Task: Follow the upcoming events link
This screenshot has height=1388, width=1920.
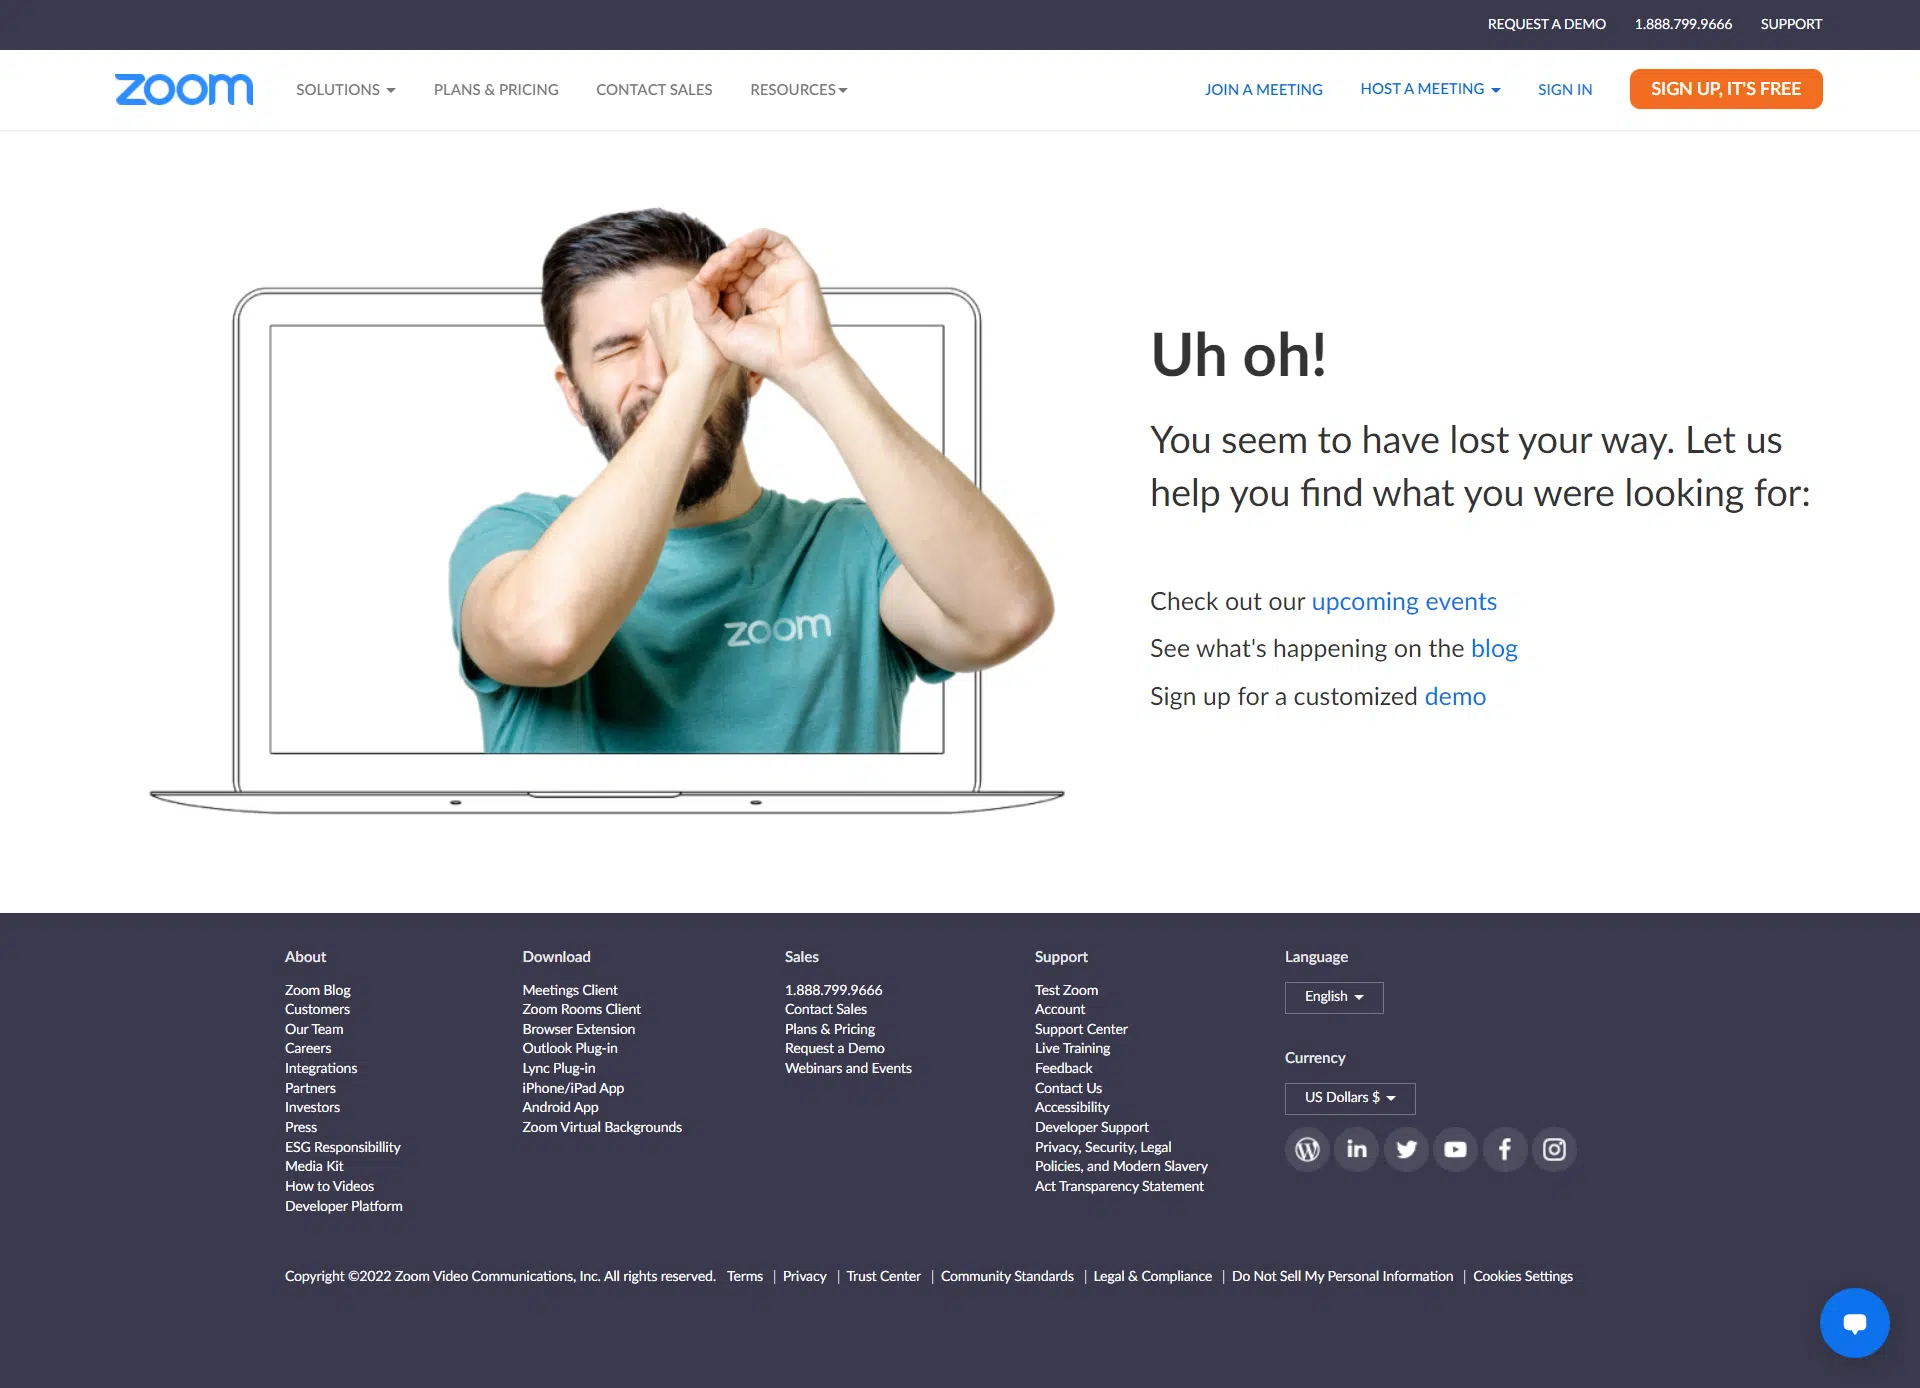Action: (1404, 601)
